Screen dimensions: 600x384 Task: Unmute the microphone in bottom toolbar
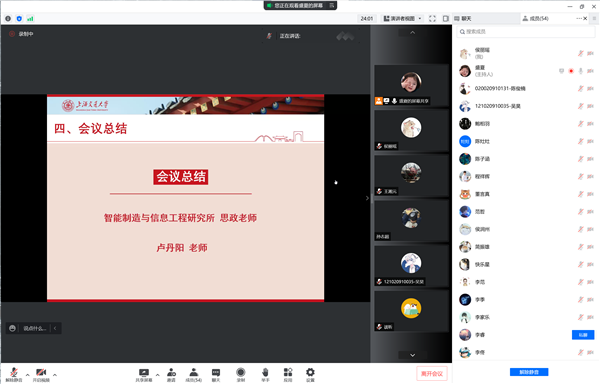pyautogui.click(x=14, y=374)
